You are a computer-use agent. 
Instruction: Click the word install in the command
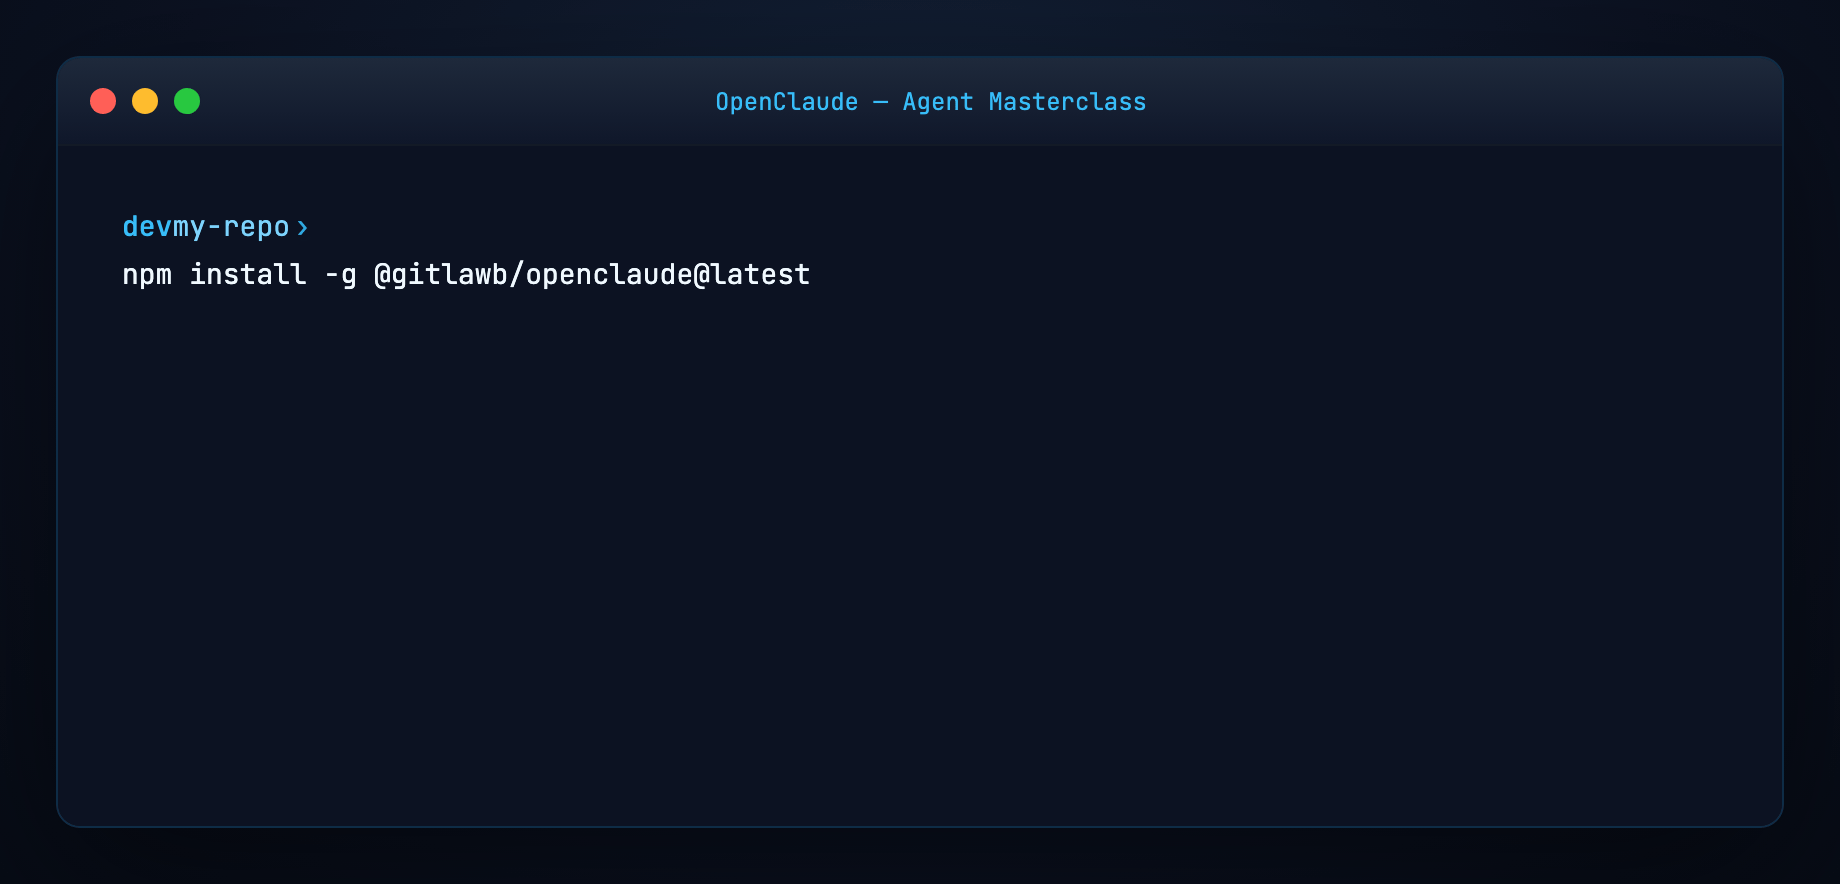[248, 273]
